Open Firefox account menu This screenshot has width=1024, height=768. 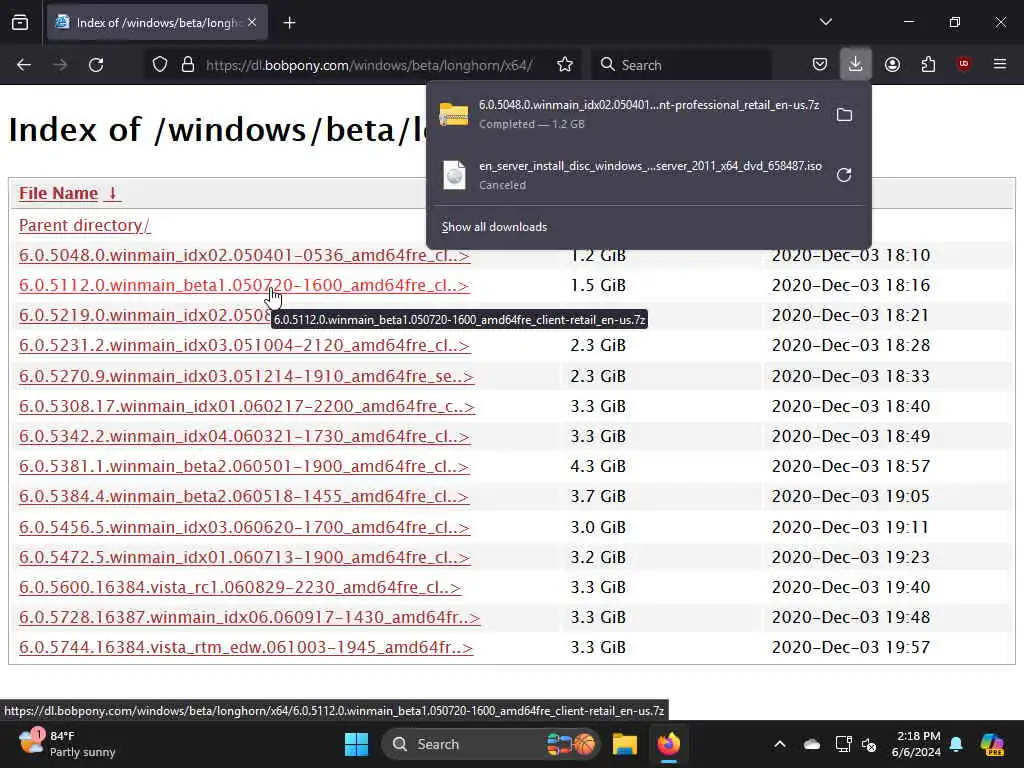(x=892, y=65)
